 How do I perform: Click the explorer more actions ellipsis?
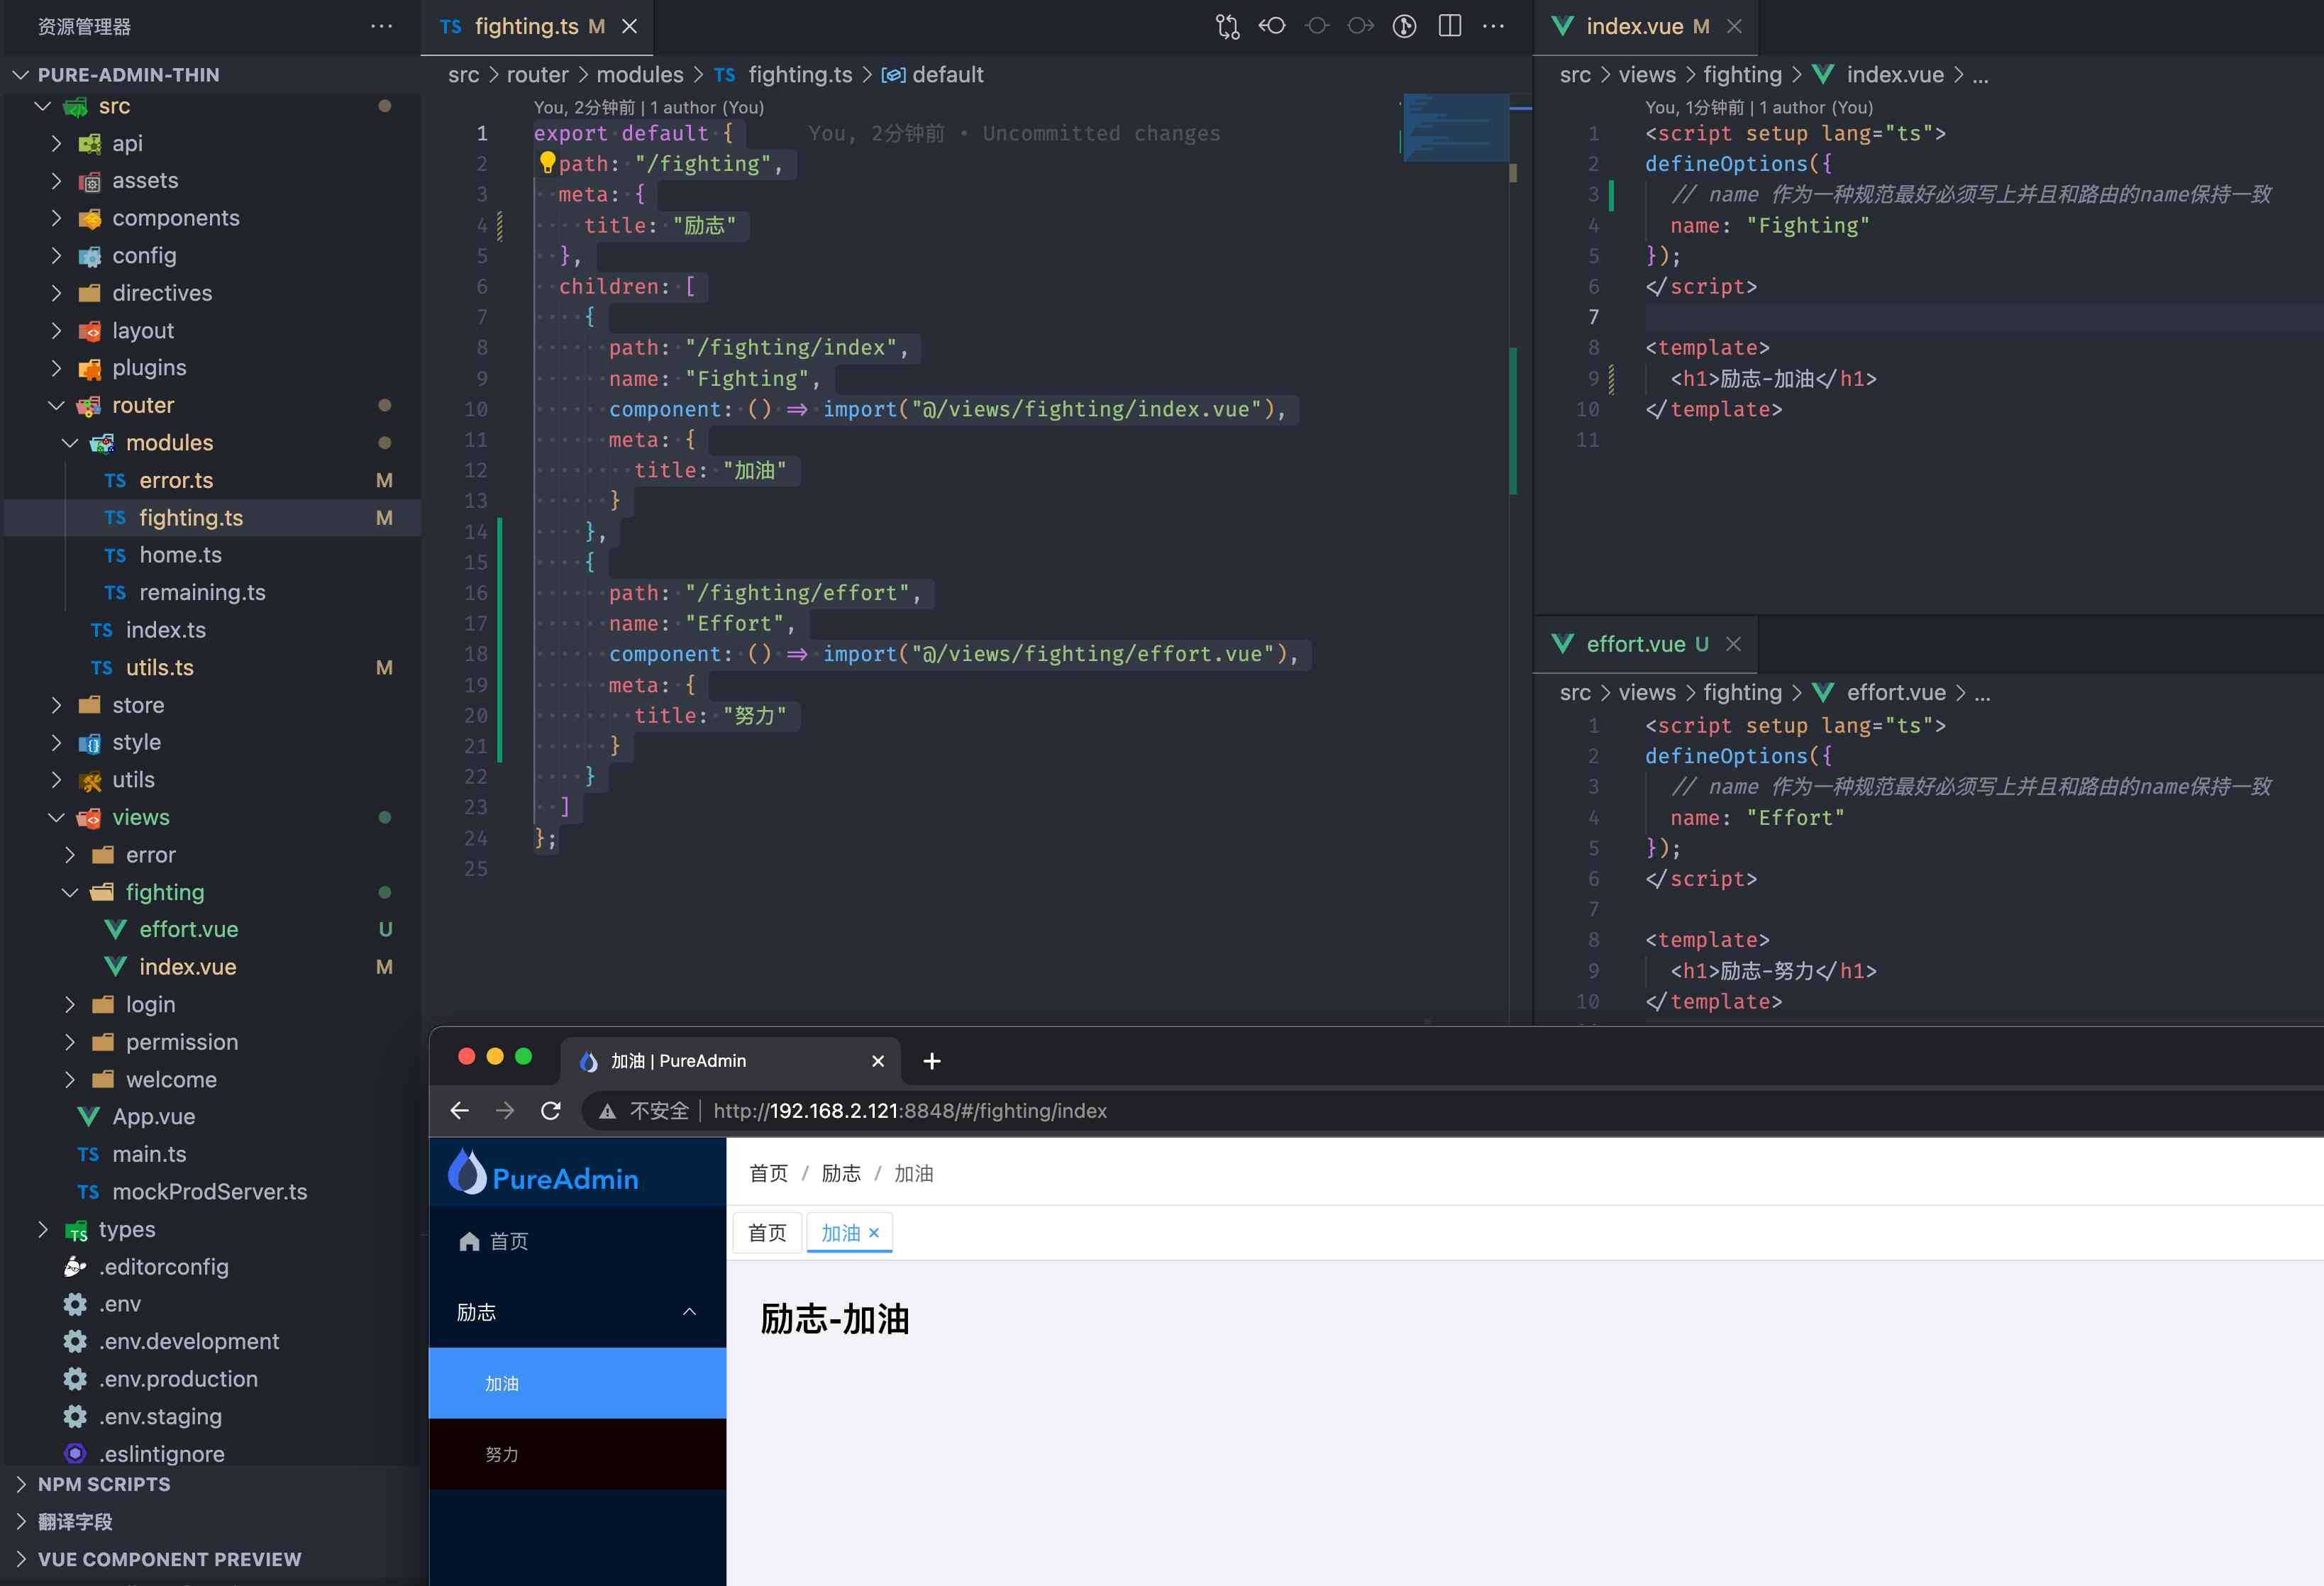[x=381, y=26]
